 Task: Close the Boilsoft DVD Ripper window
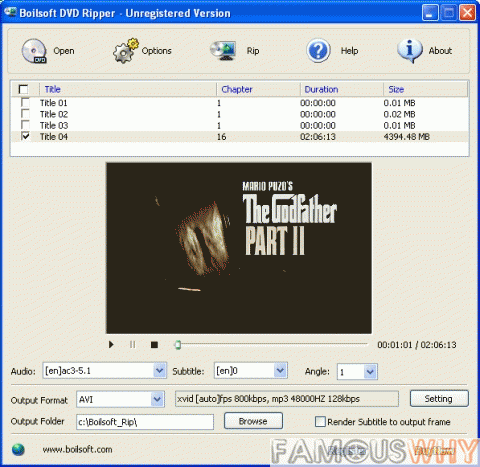pos(467,13)
